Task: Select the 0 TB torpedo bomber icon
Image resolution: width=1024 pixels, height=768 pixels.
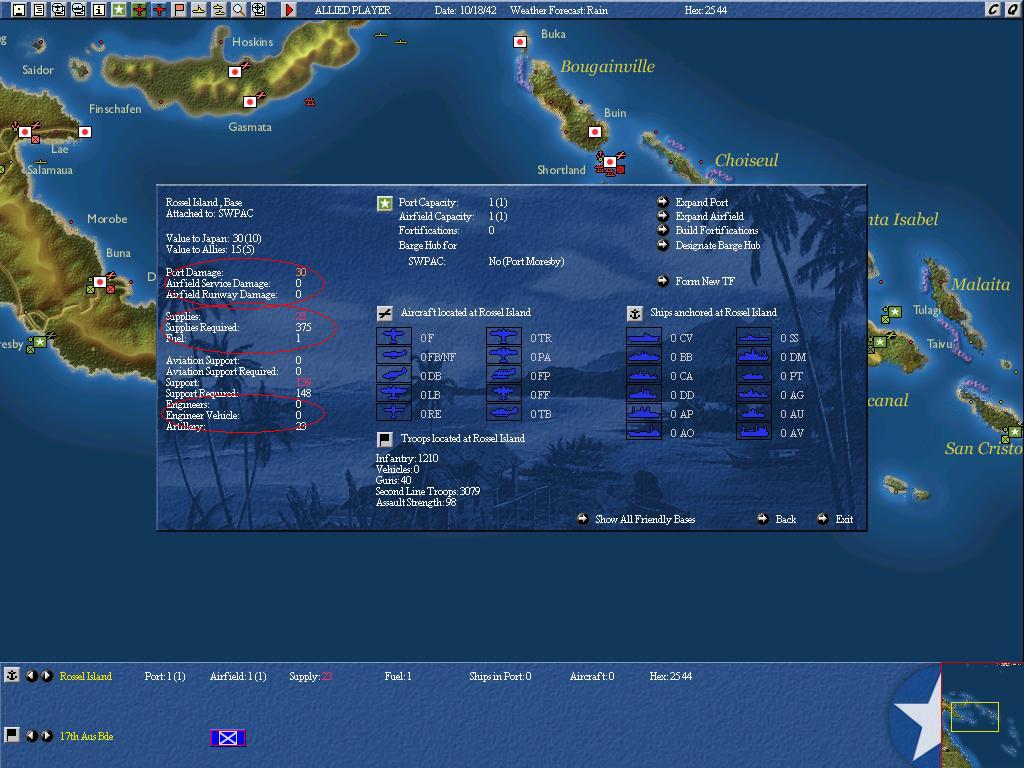Action: coord(504,413)
